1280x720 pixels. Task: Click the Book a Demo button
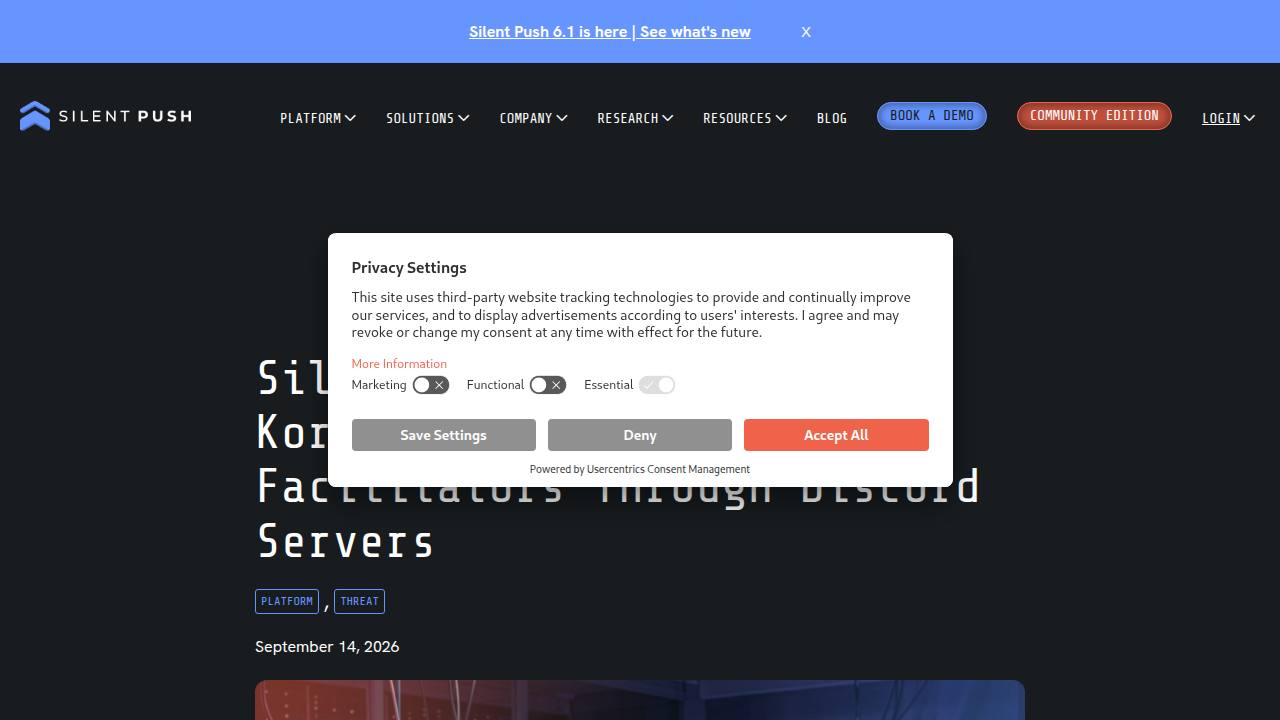coord(932,116)
